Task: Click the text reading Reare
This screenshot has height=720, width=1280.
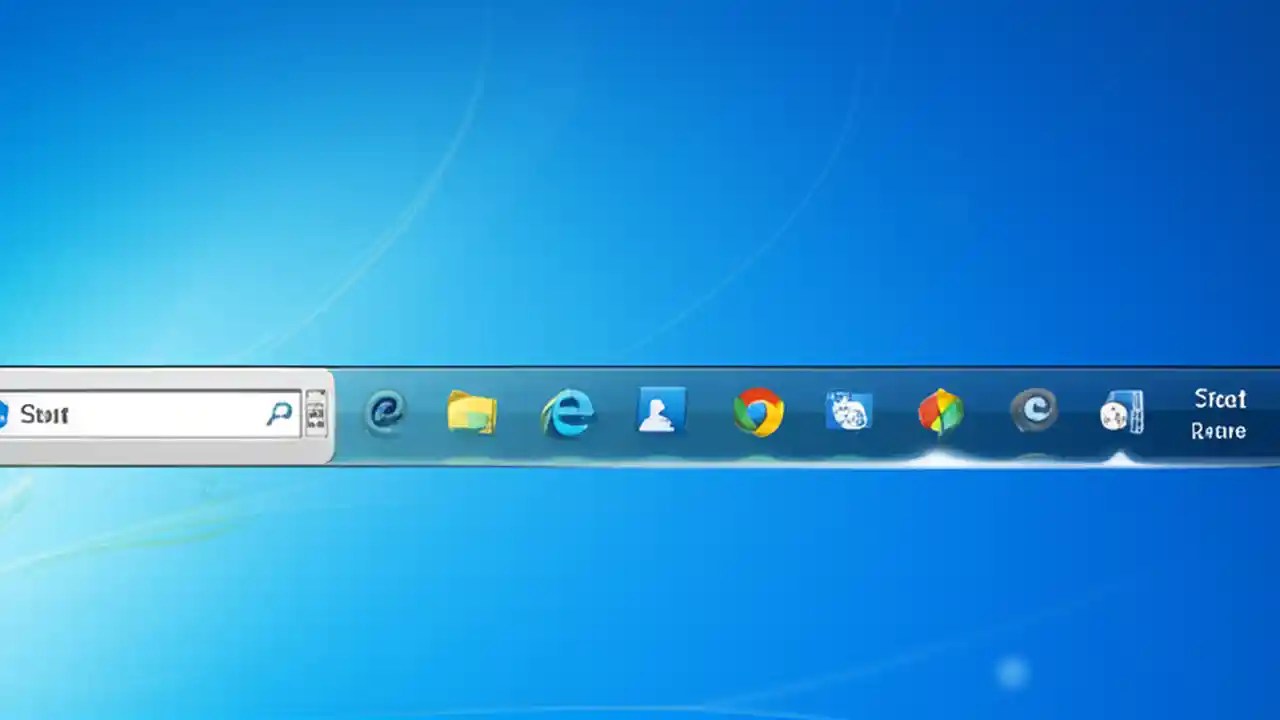Action: point(1219,431)
